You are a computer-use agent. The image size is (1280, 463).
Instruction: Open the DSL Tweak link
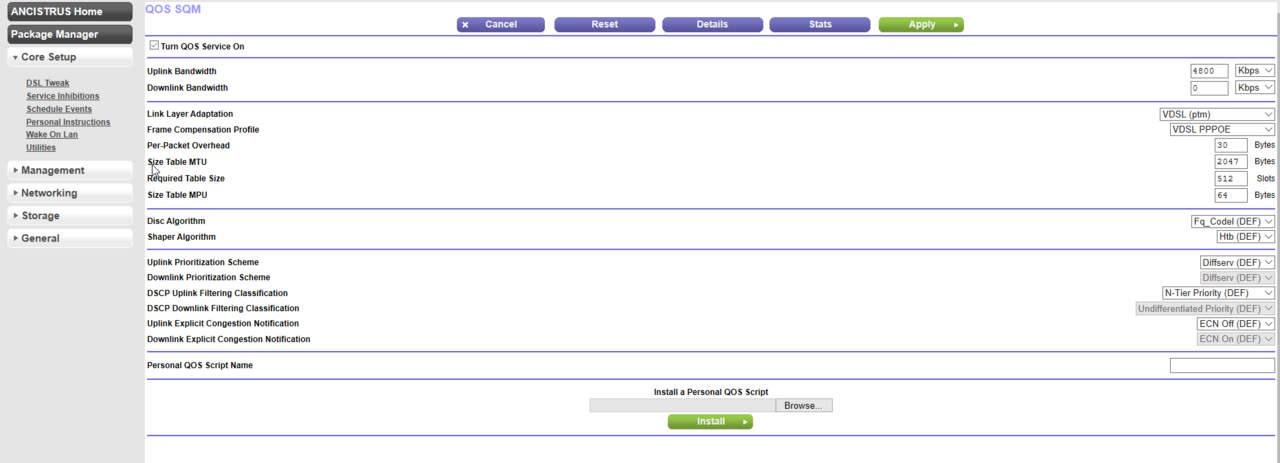pyautogui.click(x=48, y=83)
